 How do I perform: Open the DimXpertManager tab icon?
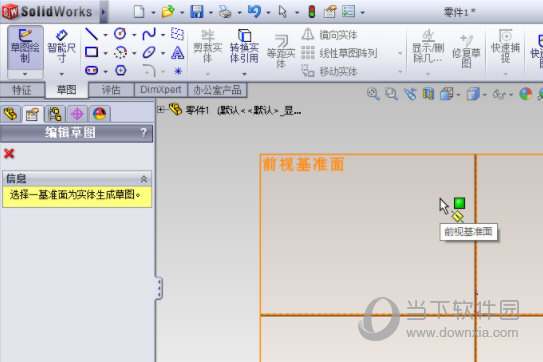(x=77, y=114)
